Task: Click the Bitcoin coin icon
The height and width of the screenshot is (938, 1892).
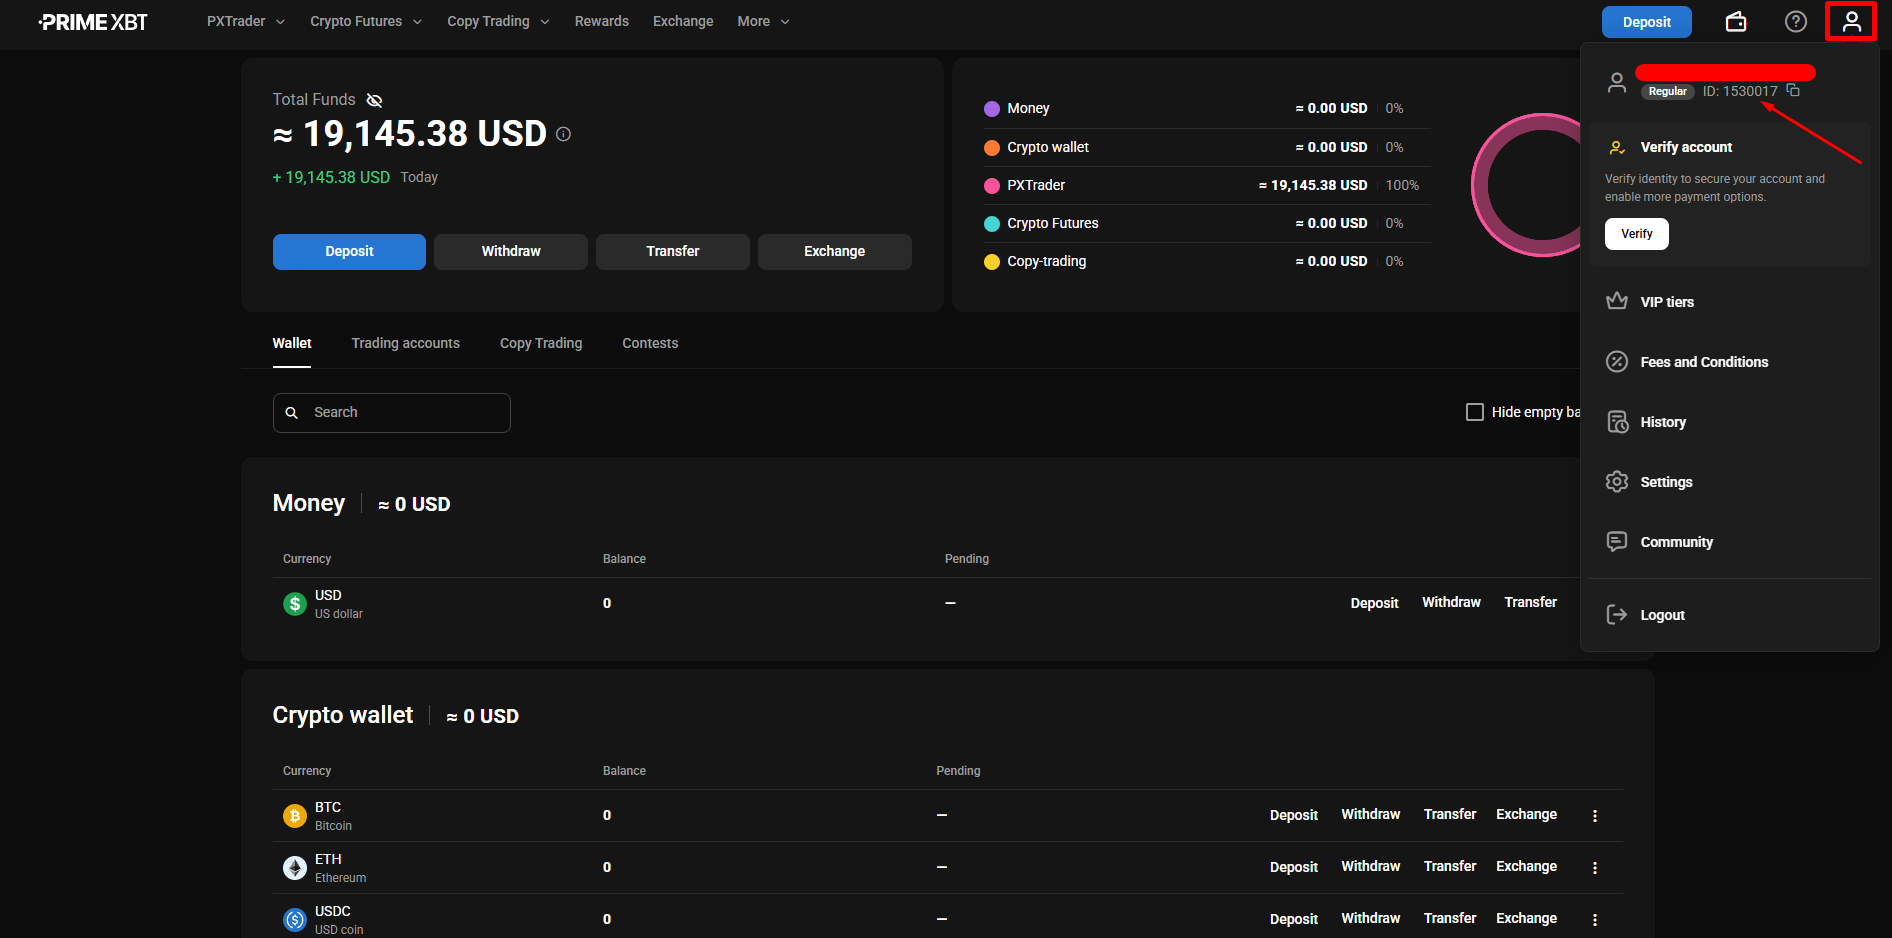Action: 295,816
